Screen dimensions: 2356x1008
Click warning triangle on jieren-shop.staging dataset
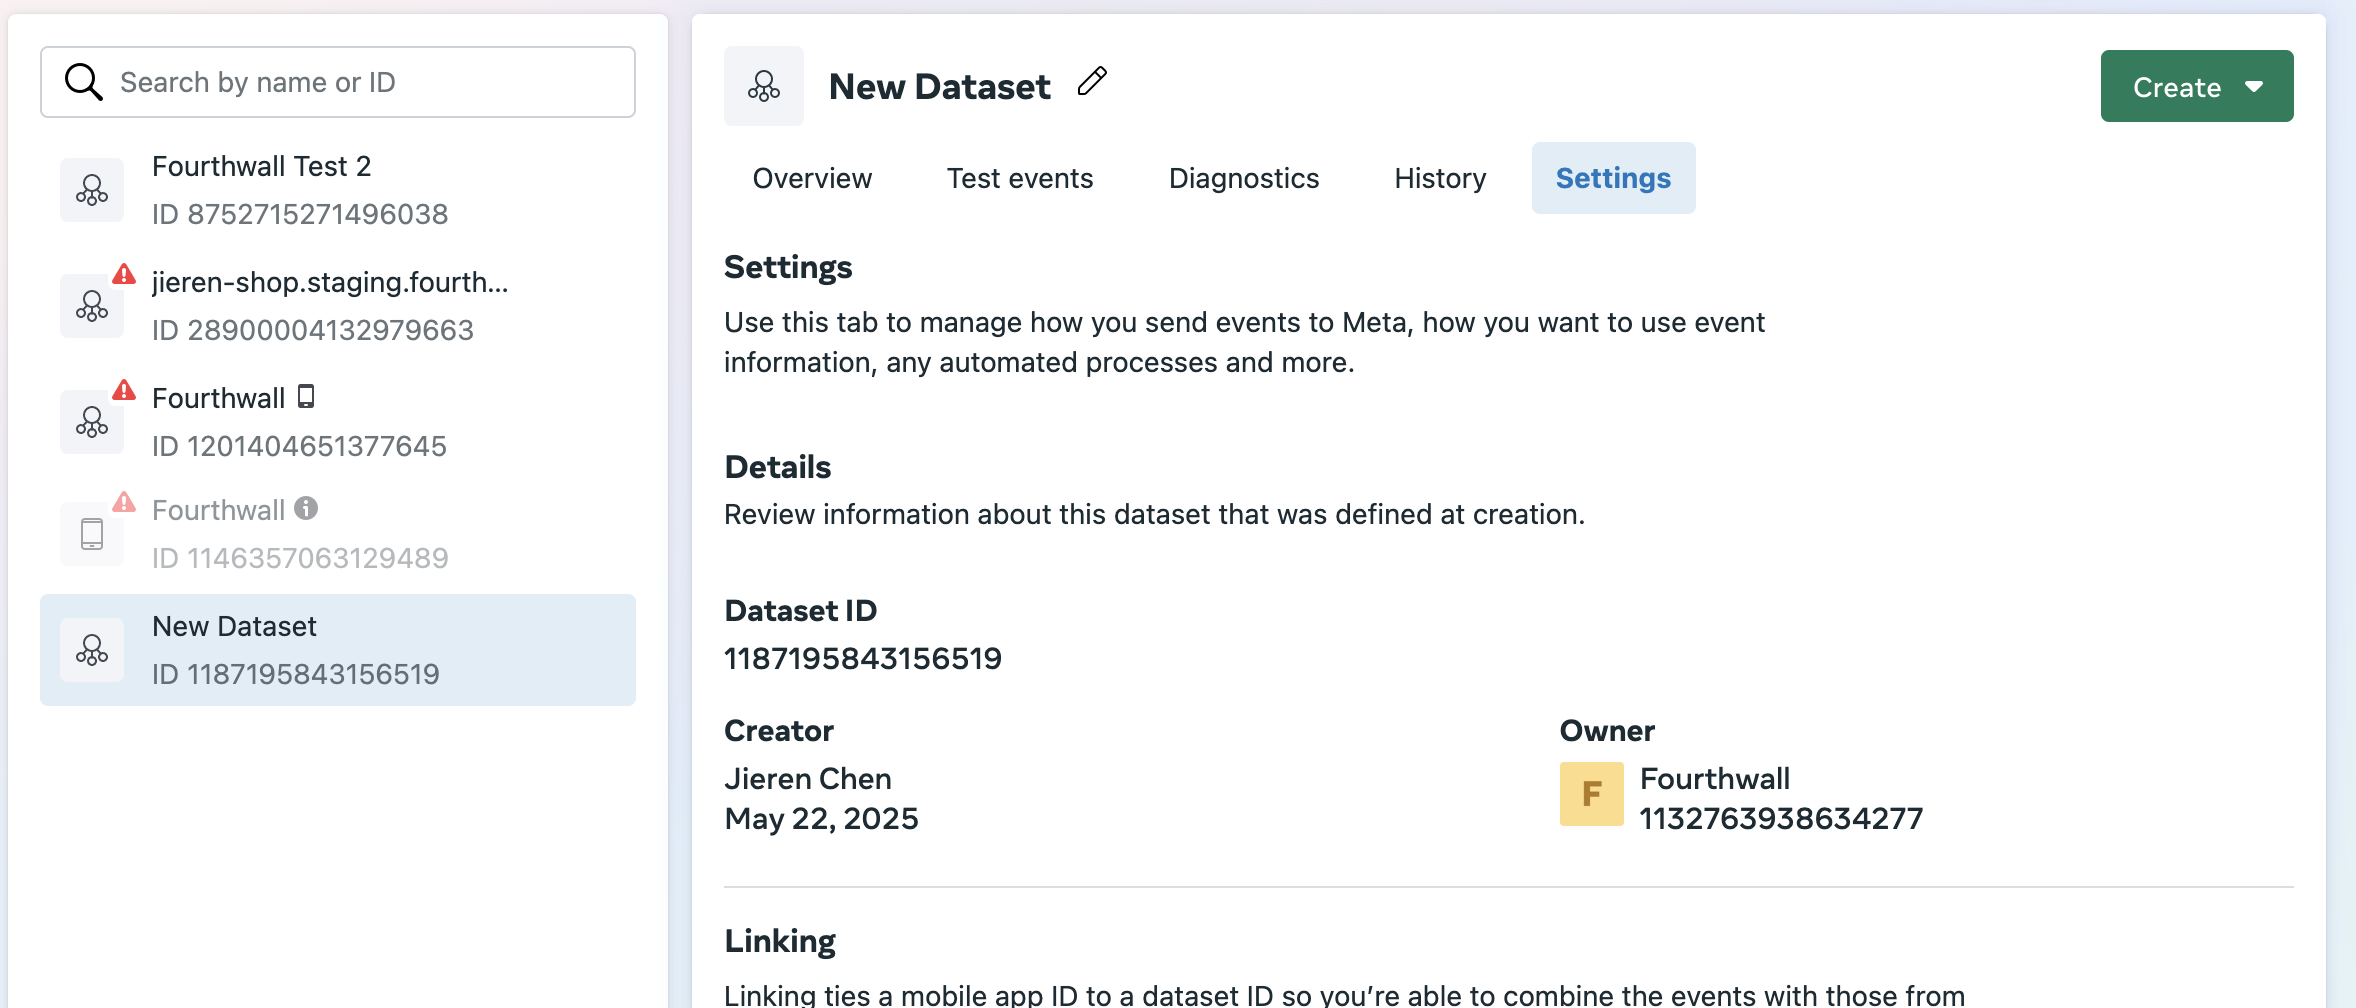(124, 274)
